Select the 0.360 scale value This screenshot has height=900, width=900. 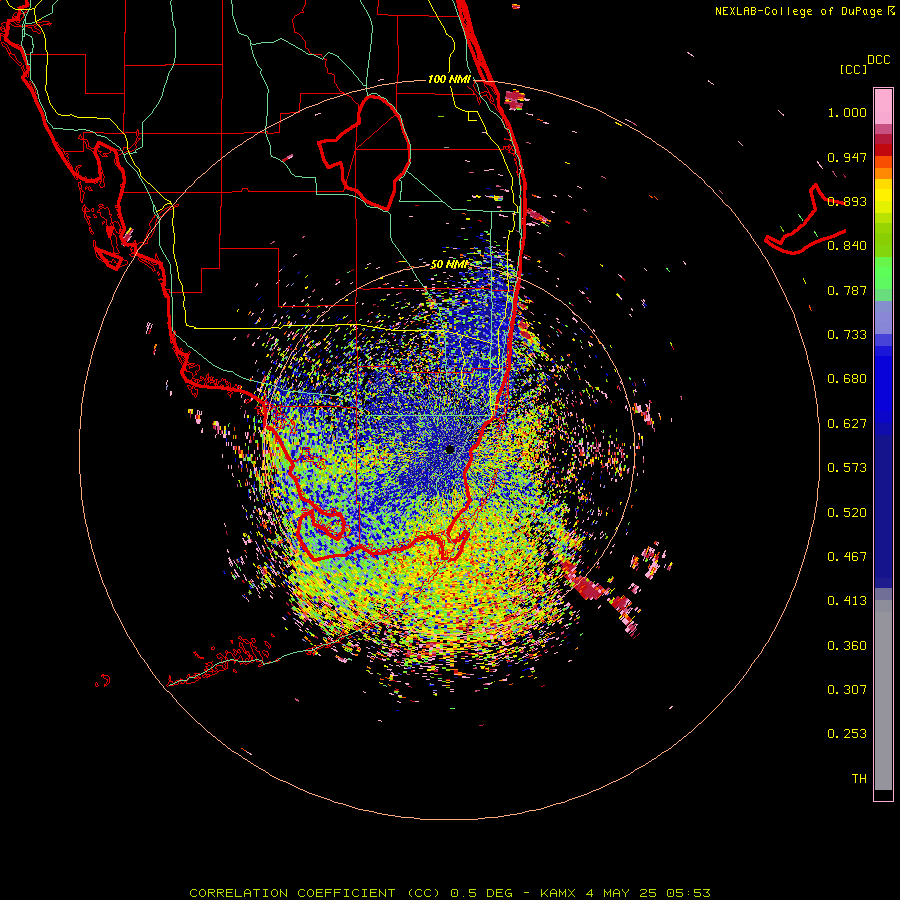pyautogui.click(x=847, y=646)
